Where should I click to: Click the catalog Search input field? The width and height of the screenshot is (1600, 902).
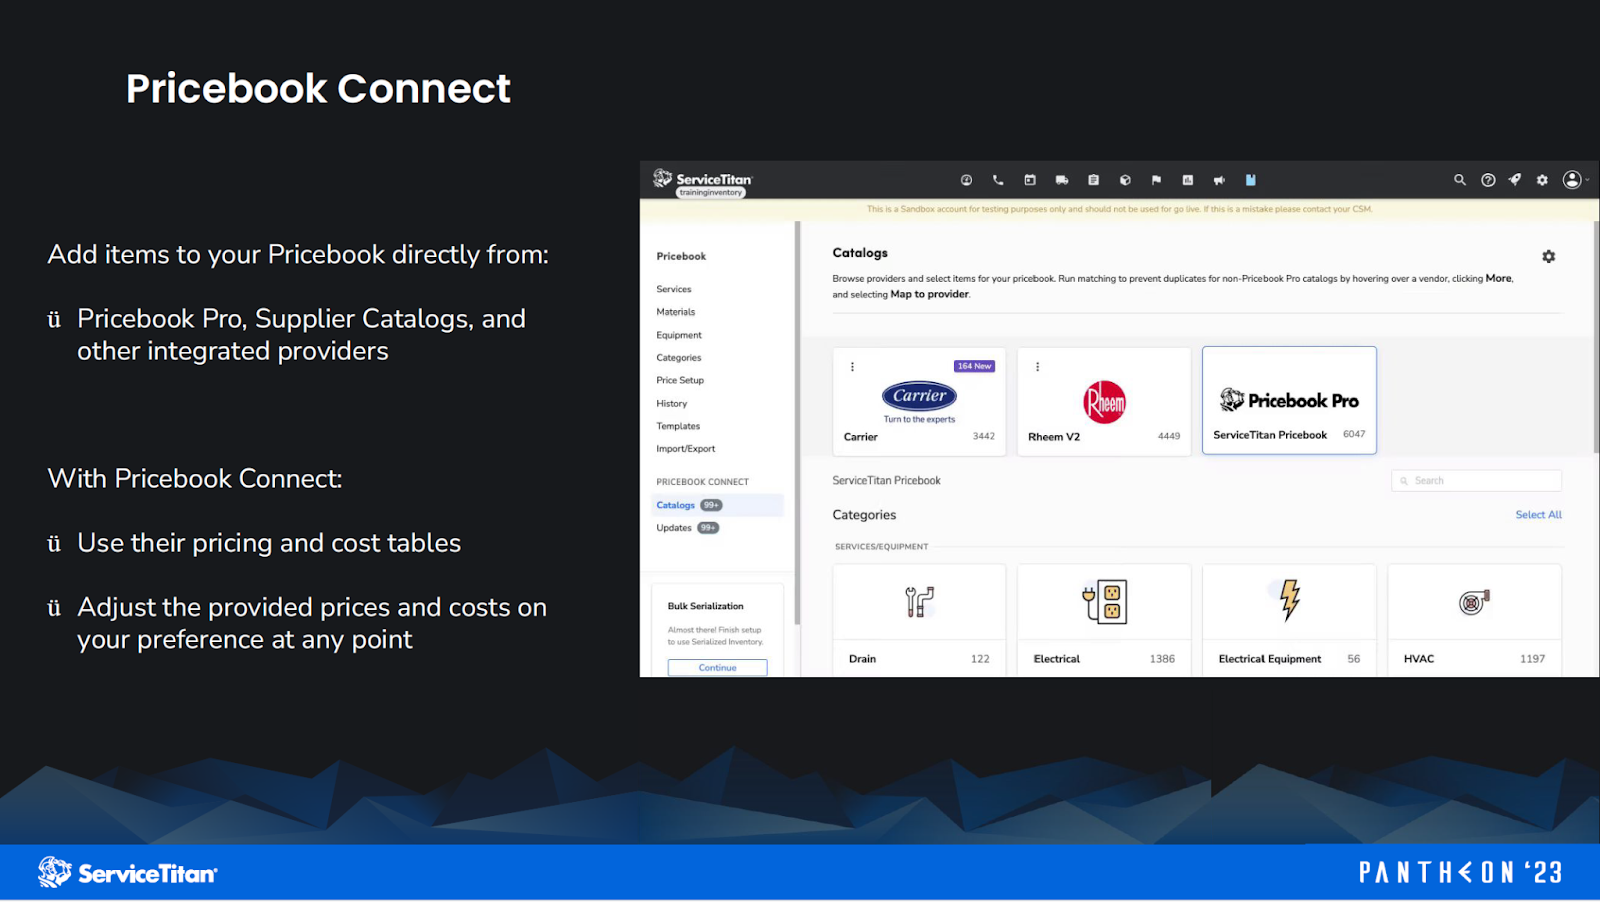pyautogui.click(x=1475, y=480)
